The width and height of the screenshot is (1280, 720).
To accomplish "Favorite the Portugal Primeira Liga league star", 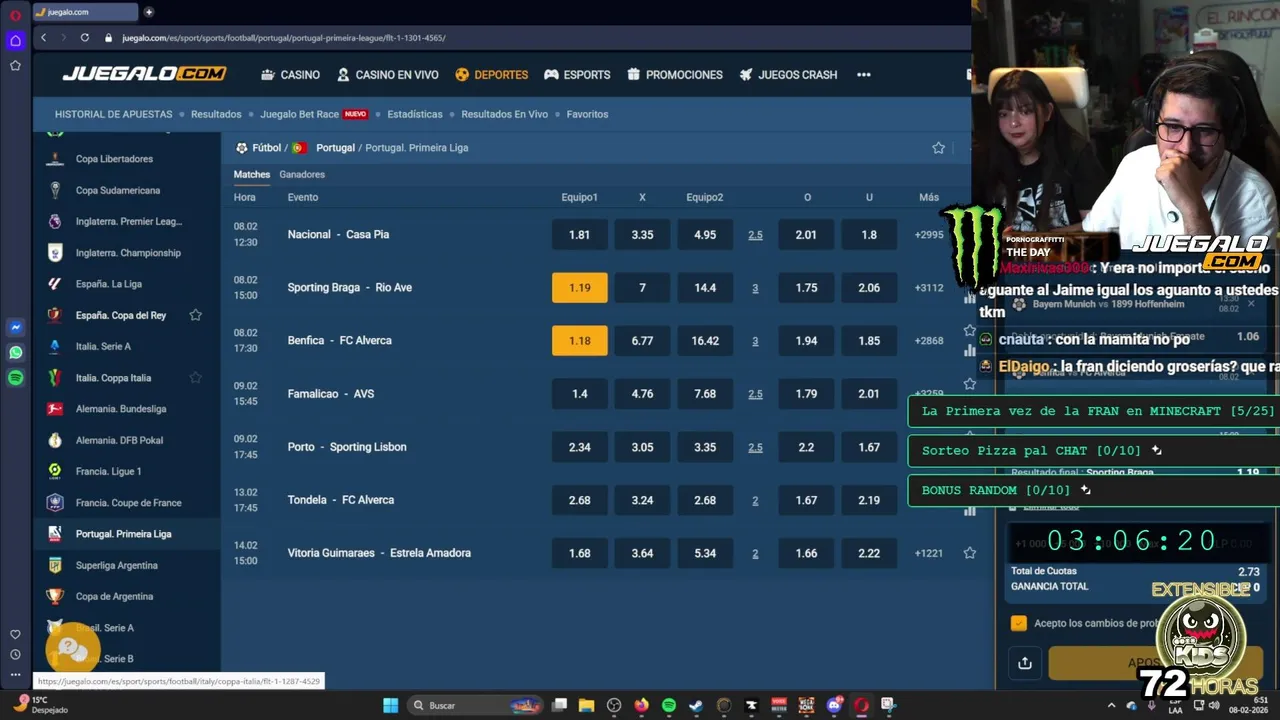I will point(938,148).
